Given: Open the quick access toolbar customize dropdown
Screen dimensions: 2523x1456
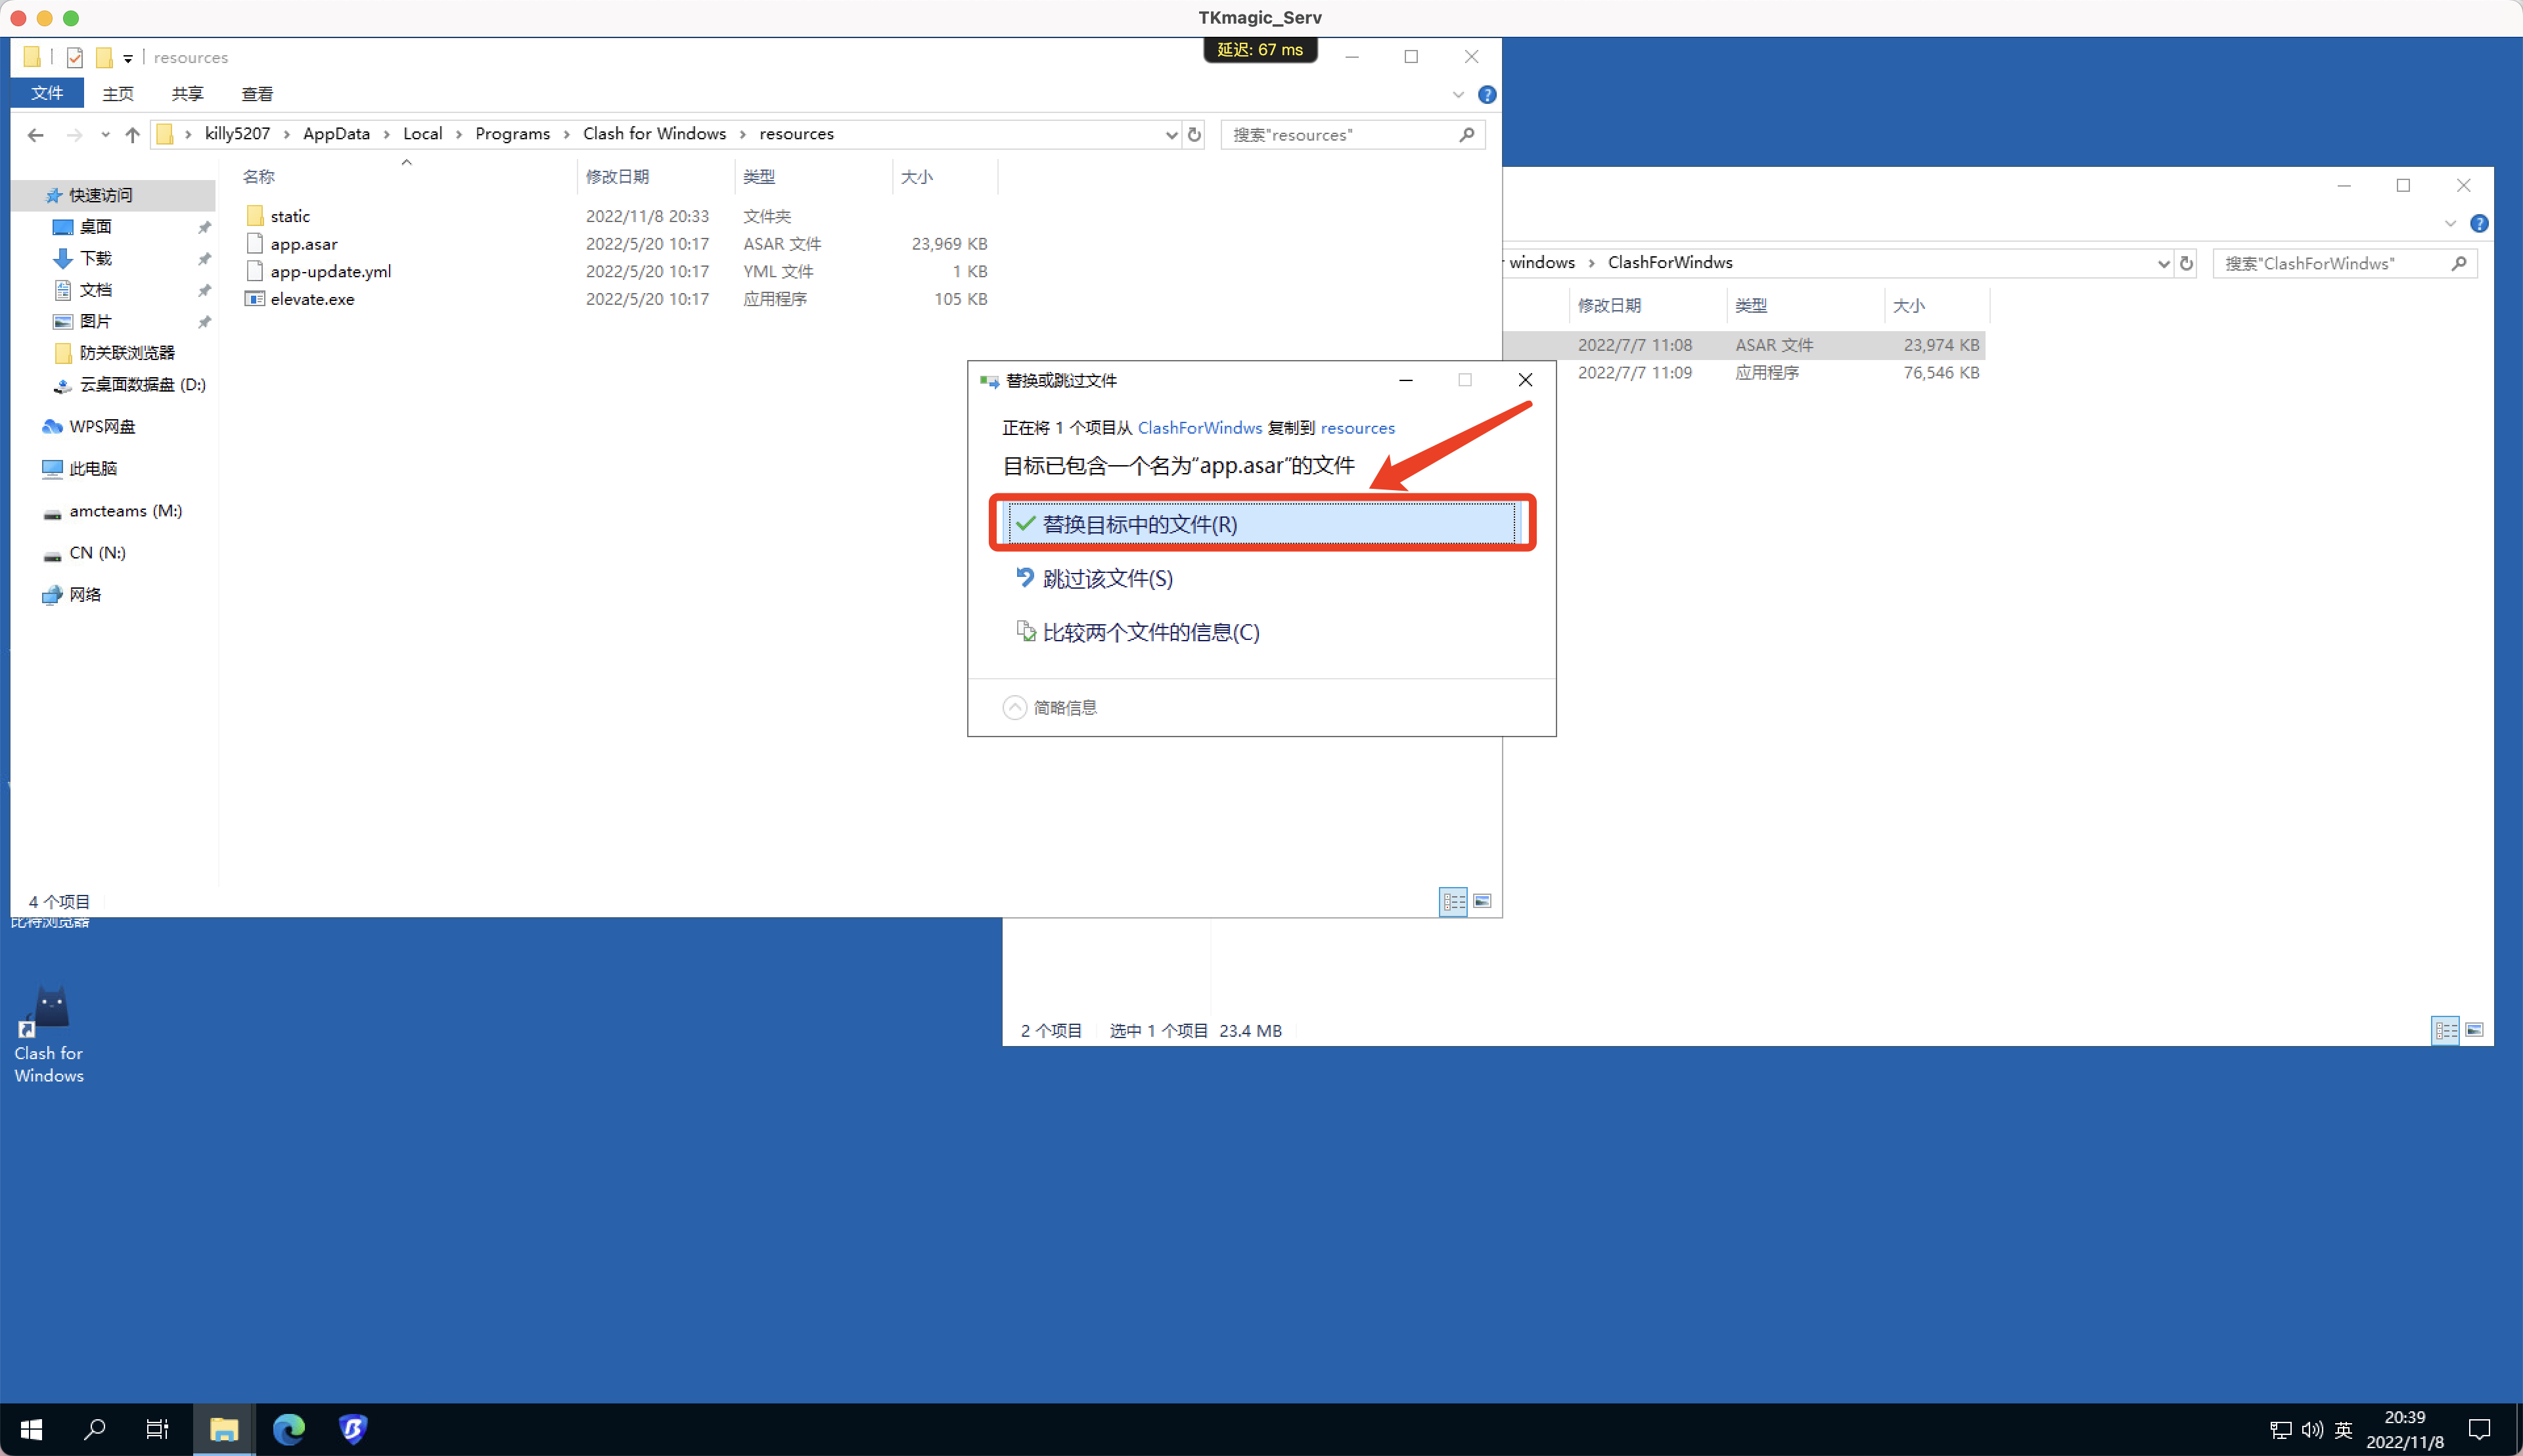Looking at the screenshot, I should 127,57.
